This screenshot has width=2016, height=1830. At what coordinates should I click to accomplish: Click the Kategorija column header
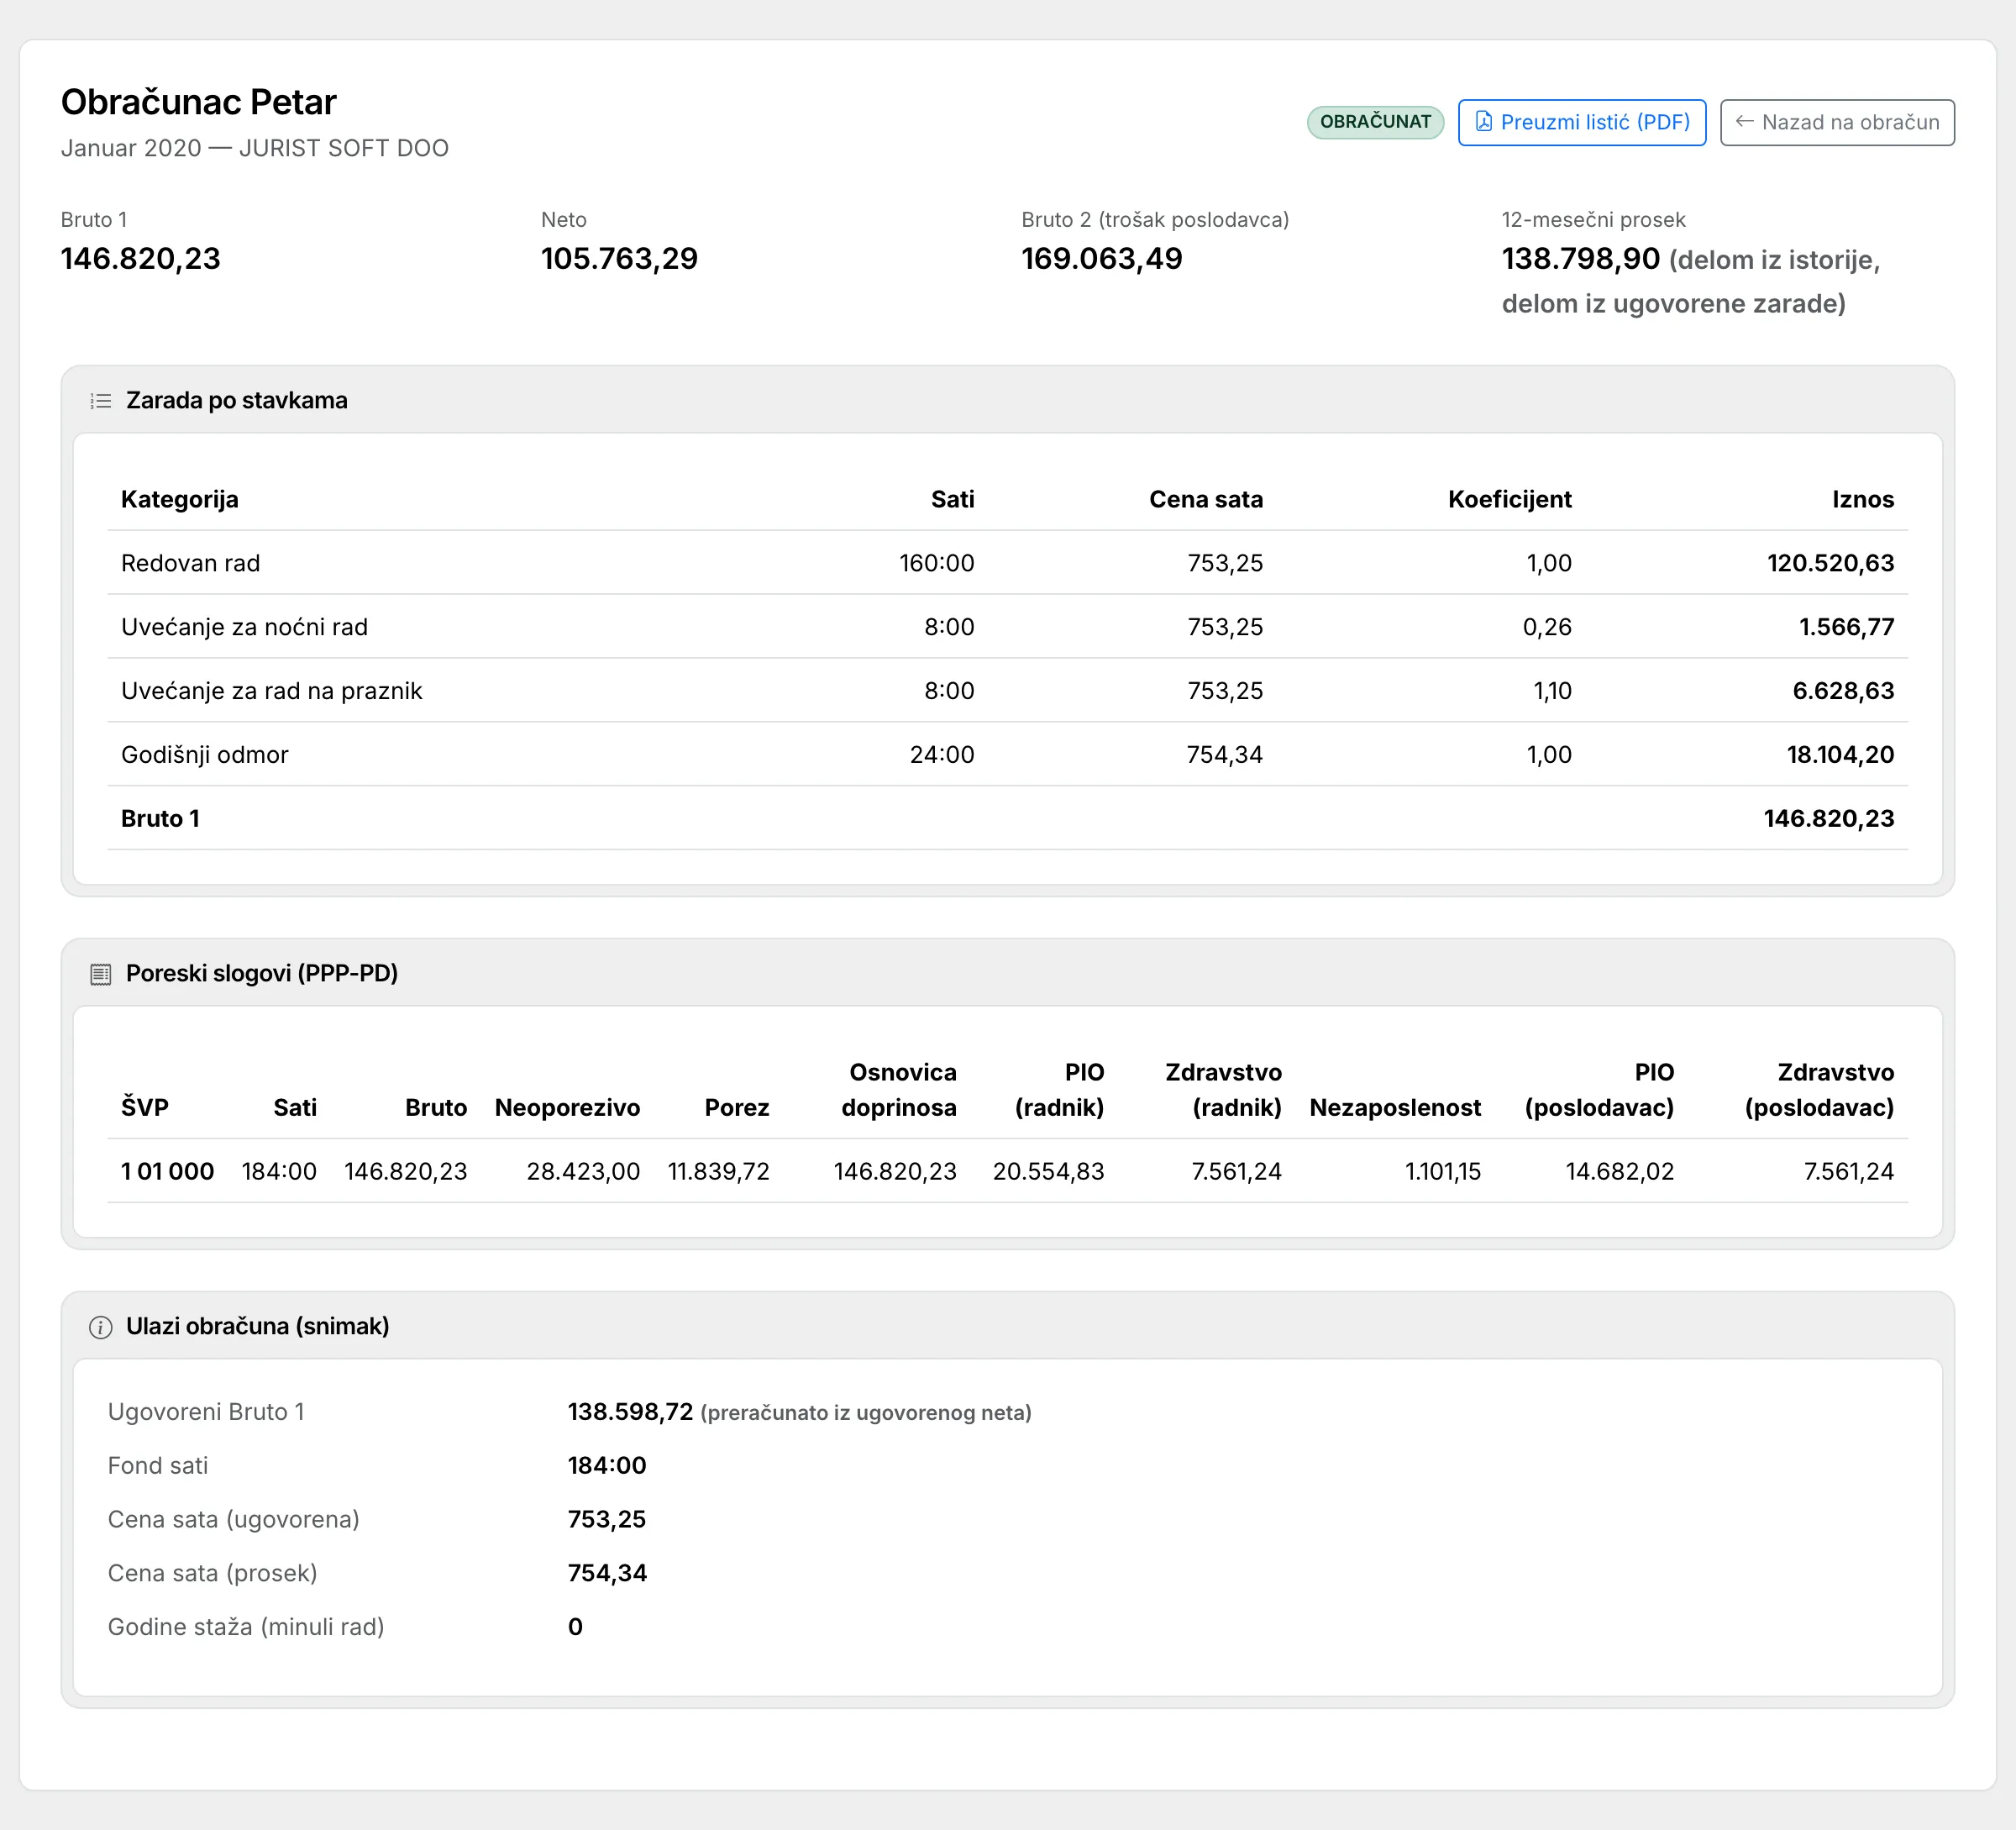click(x=180, y=499)
